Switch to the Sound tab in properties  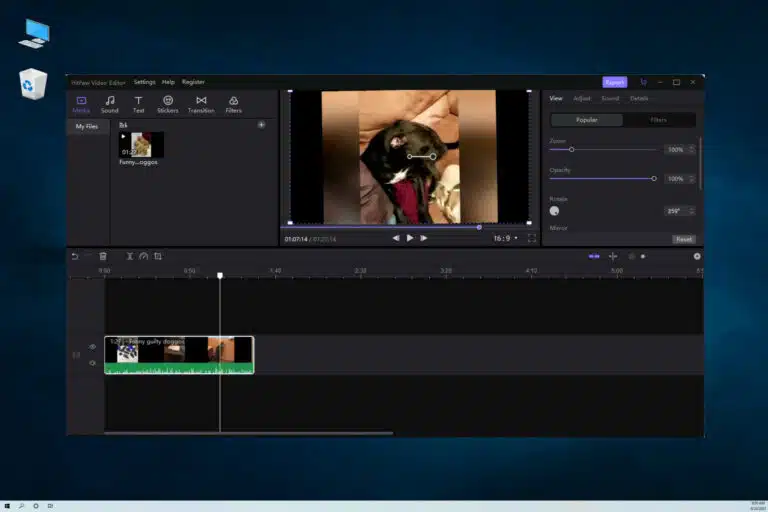[610, 98]
